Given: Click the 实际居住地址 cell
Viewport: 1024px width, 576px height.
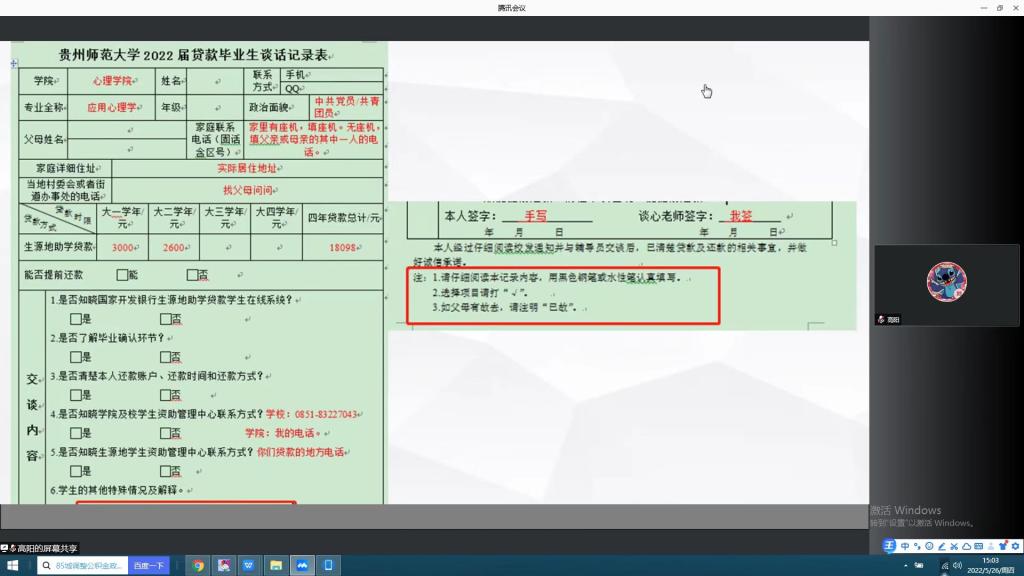Looking at the screenshot, I should point(248,168).
